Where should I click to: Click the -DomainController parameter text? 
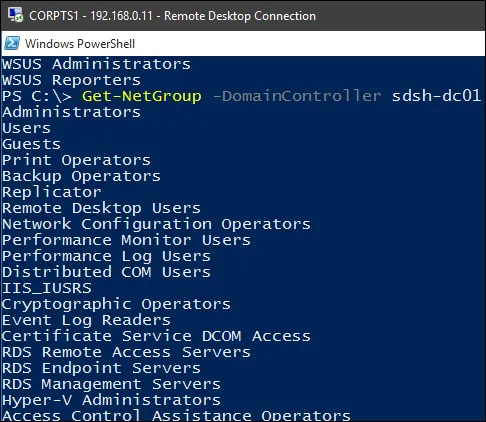point(297,96)
